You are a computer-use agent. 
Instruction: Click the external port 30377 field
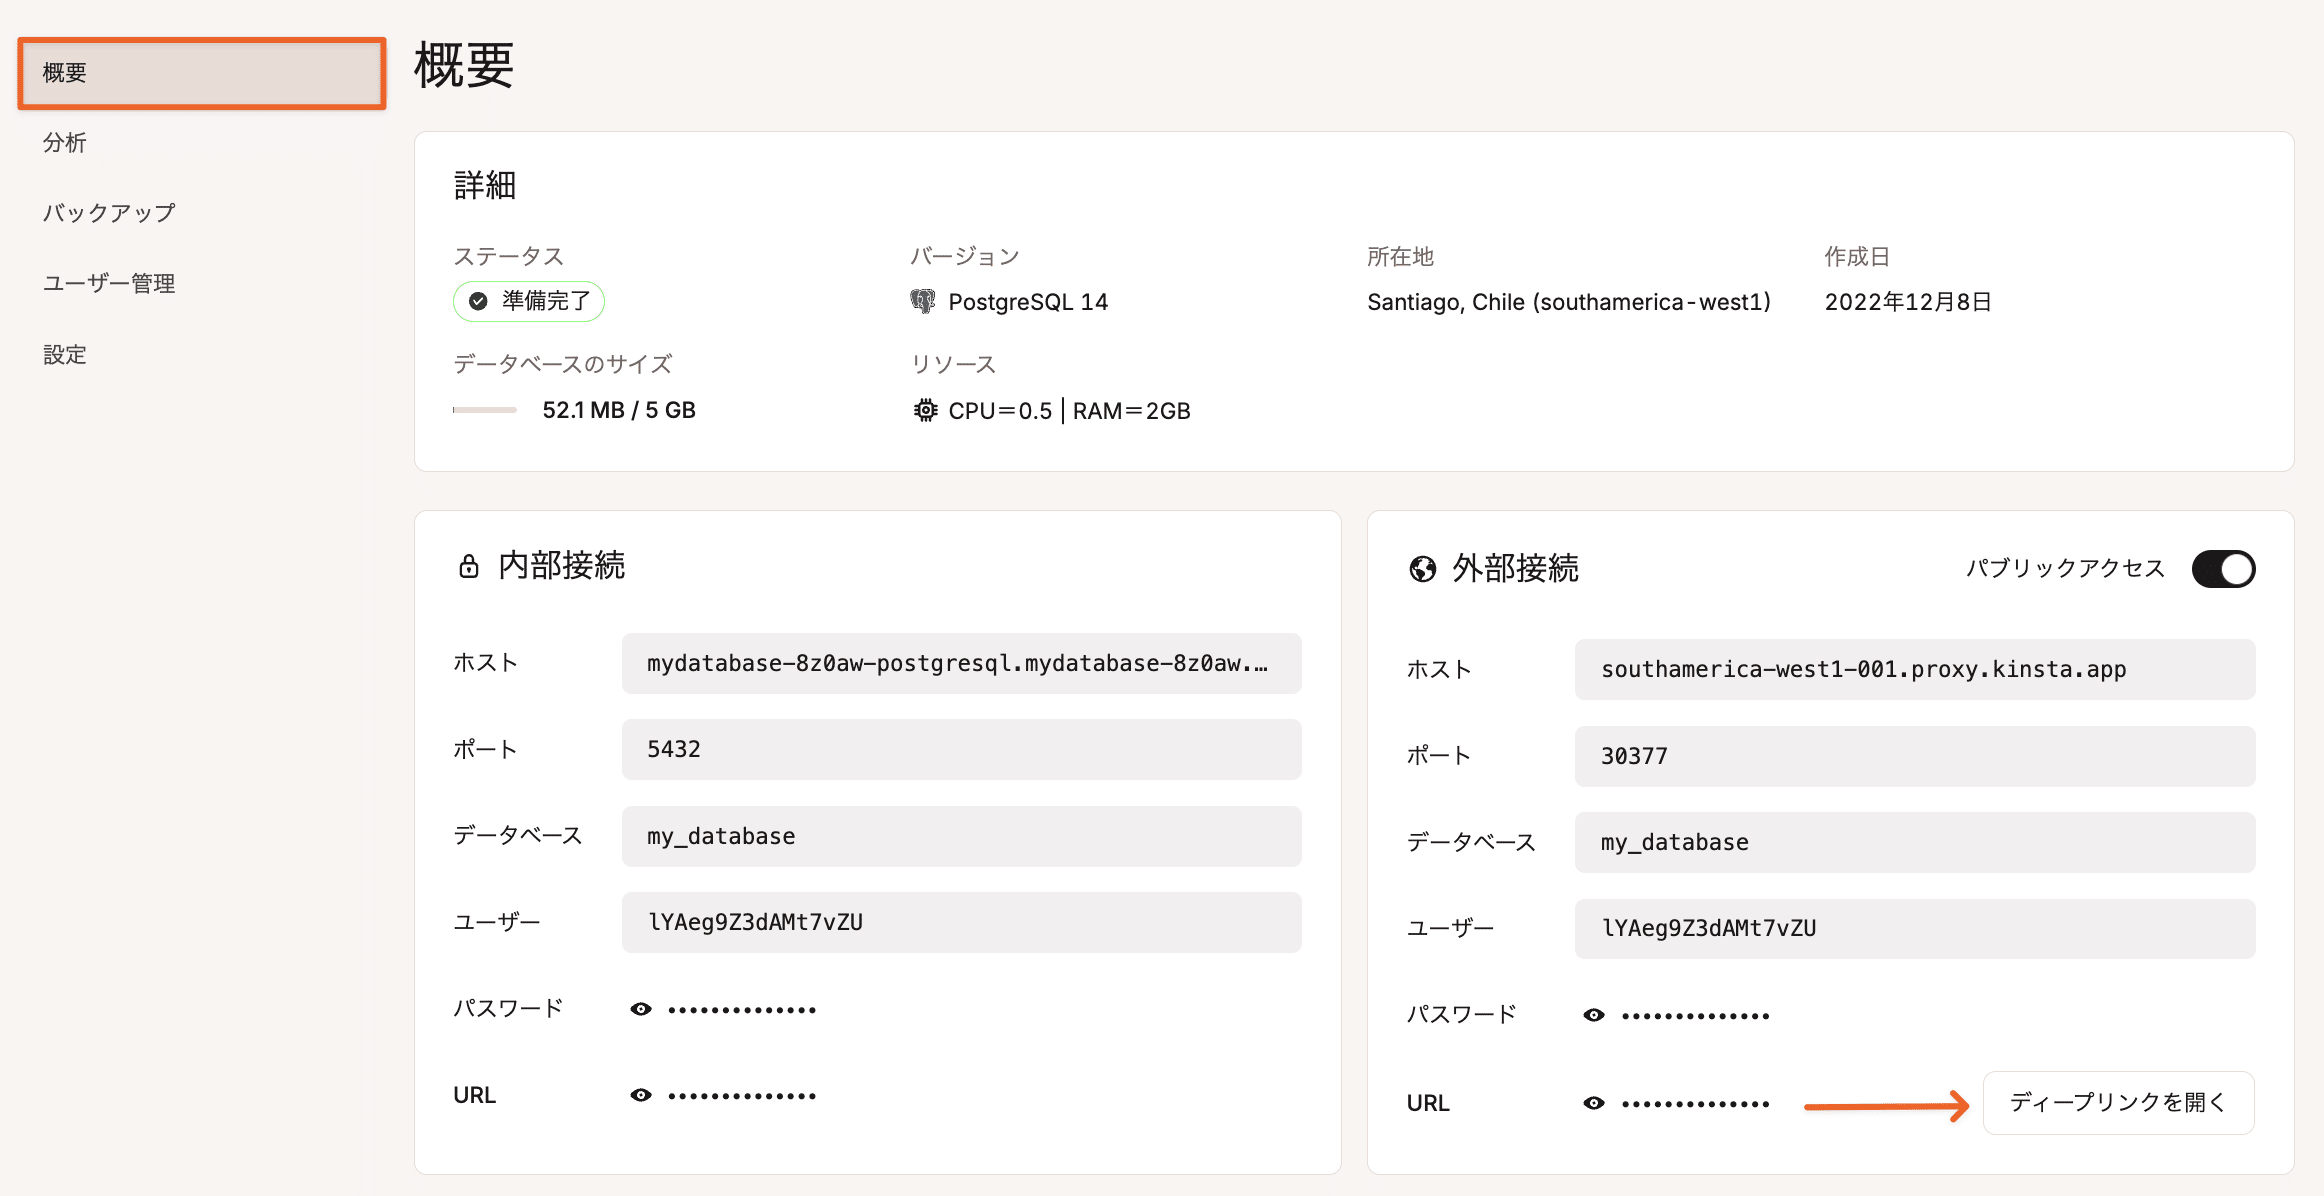1914,756
